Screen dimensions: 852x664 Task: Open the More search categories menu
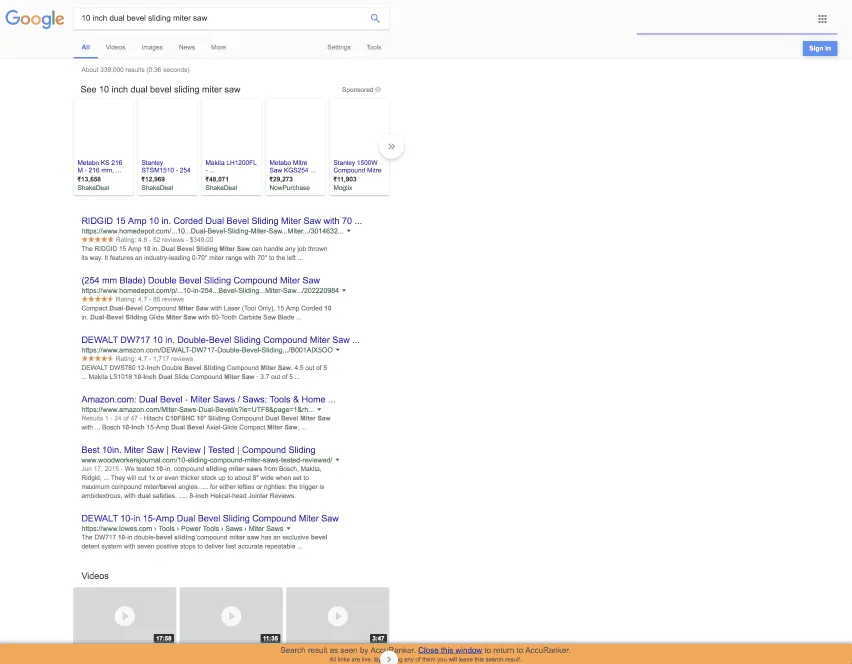(x=218, y=47)
